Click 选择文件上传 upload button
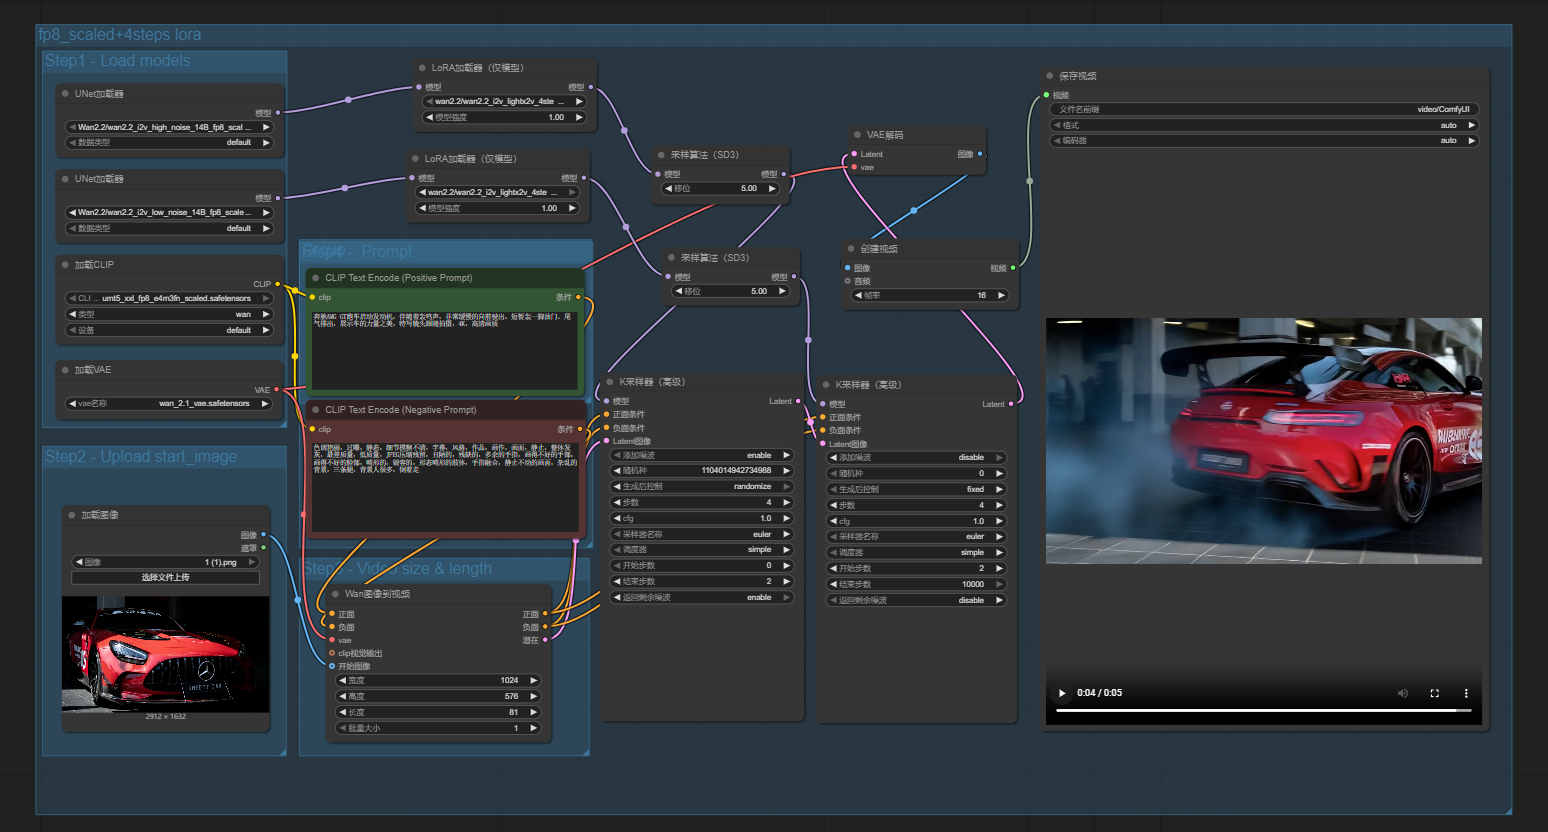The height and width of the screenshot is (832, 1548). pyautogui.click(x=166, y=578)
